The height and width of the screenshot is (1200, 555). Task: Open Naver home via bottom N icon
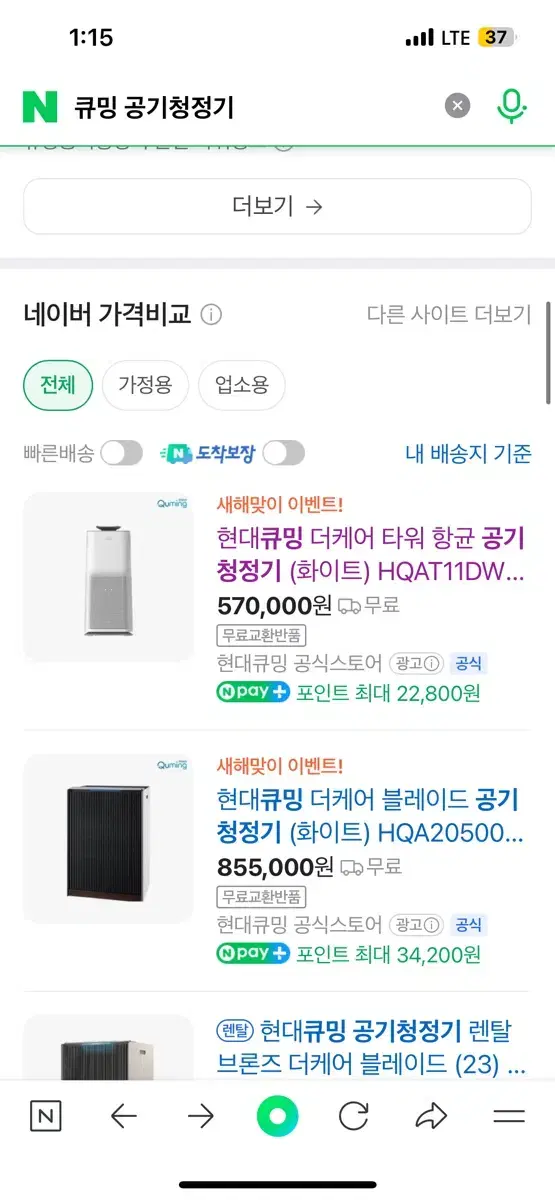coord(45,1116)
